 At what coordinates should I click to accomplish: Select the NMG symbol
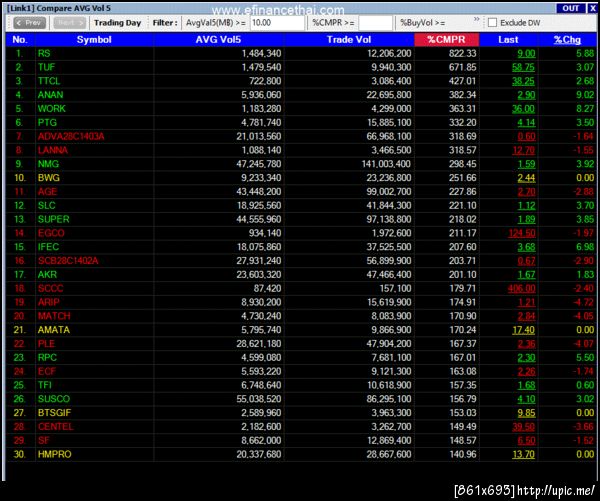48,164
